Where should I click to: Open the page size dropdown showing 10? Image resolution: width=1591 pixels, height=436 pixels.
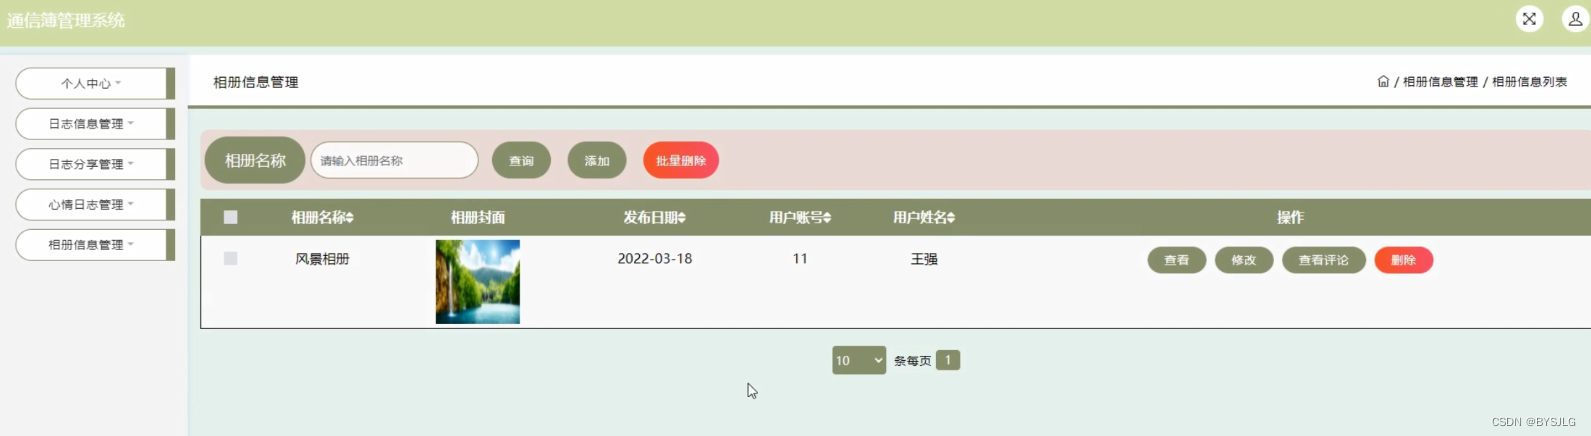click(x=859, y=360)
